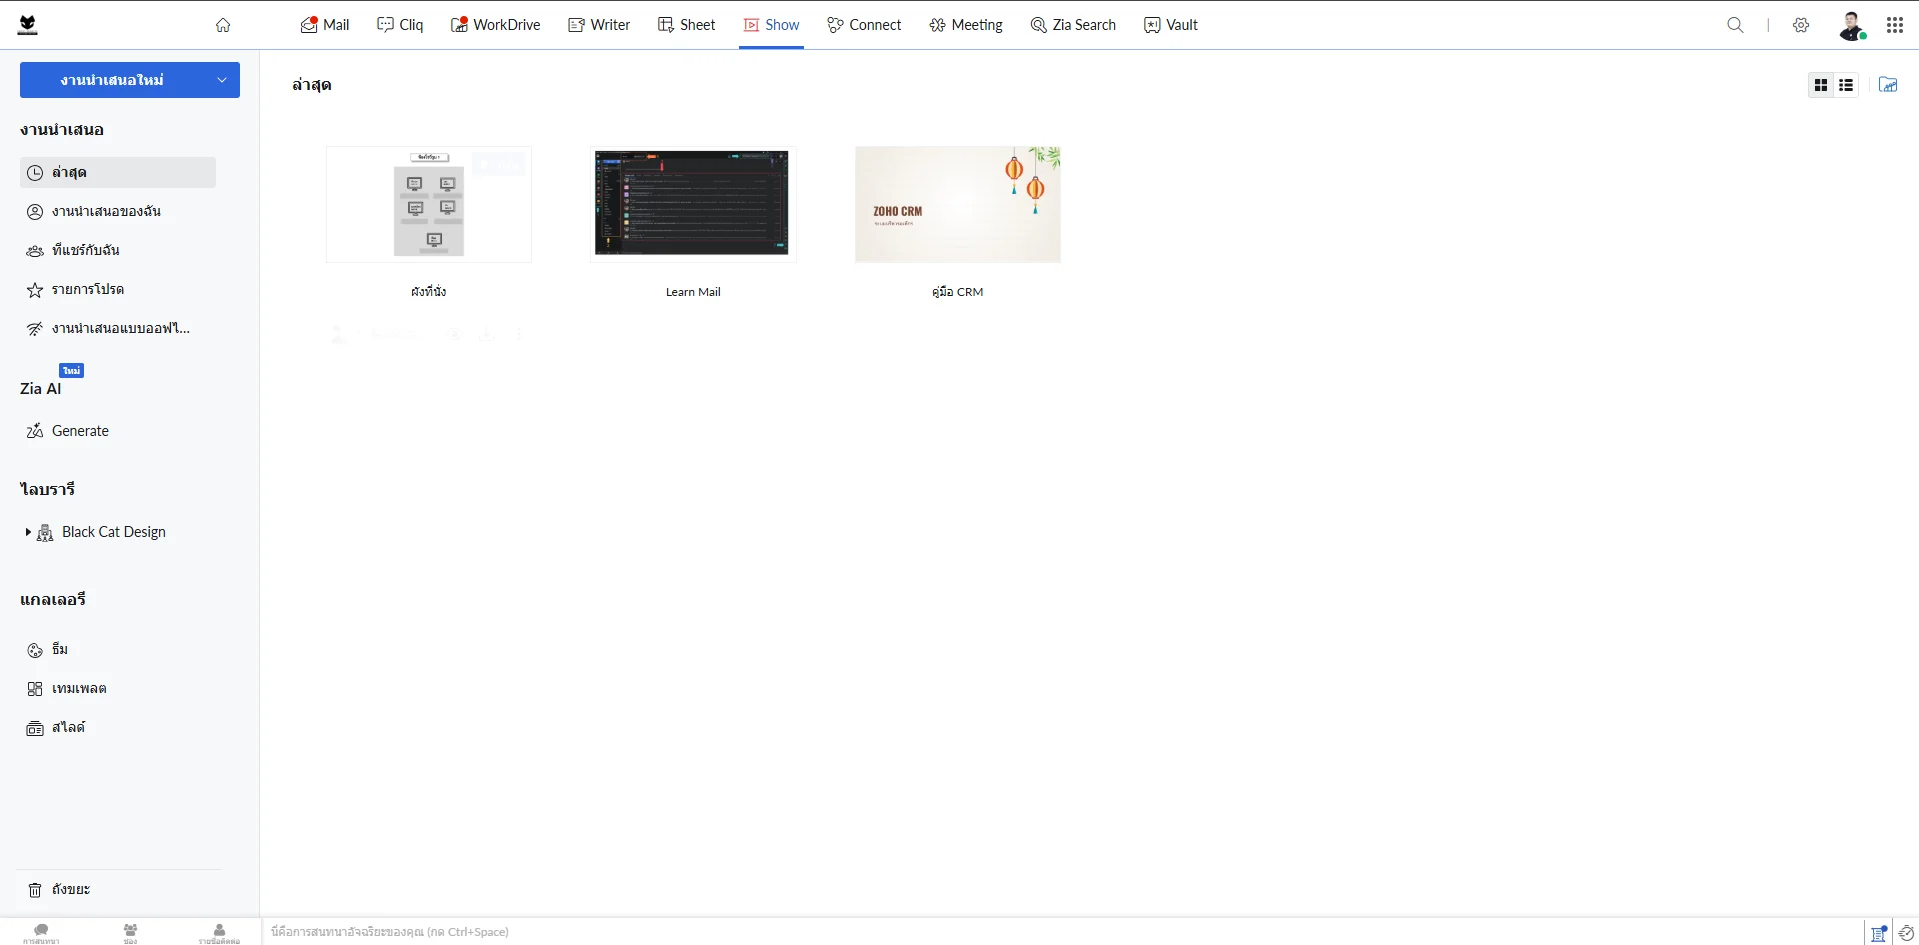Screen dimensions: 1919x945
Task: Switch to WorkDrive in top navigation
Action: (x=495, y=25)
